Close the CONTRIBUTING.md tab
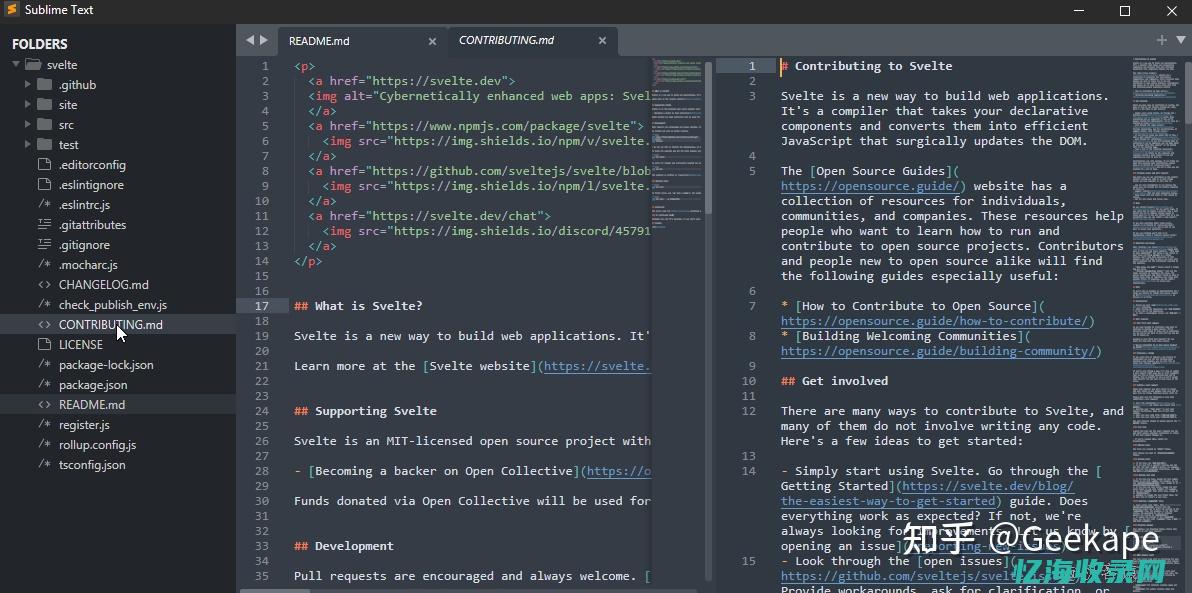Image resolution: width=1192 pixels, height=593 pixels. tap(602, 41)
